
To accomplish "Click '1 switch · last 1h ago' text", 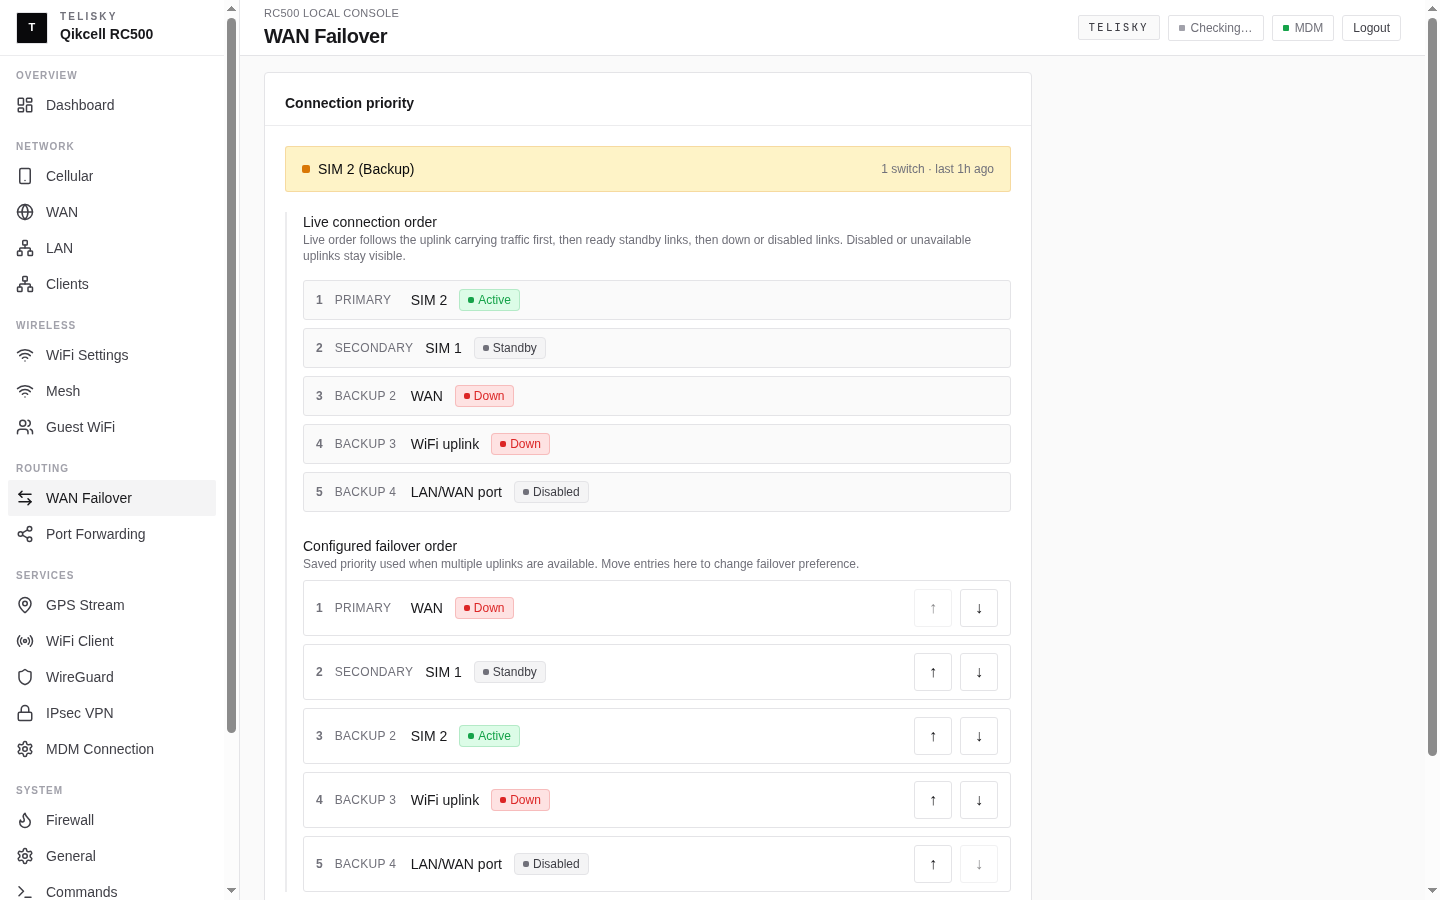I will [937, 169].
